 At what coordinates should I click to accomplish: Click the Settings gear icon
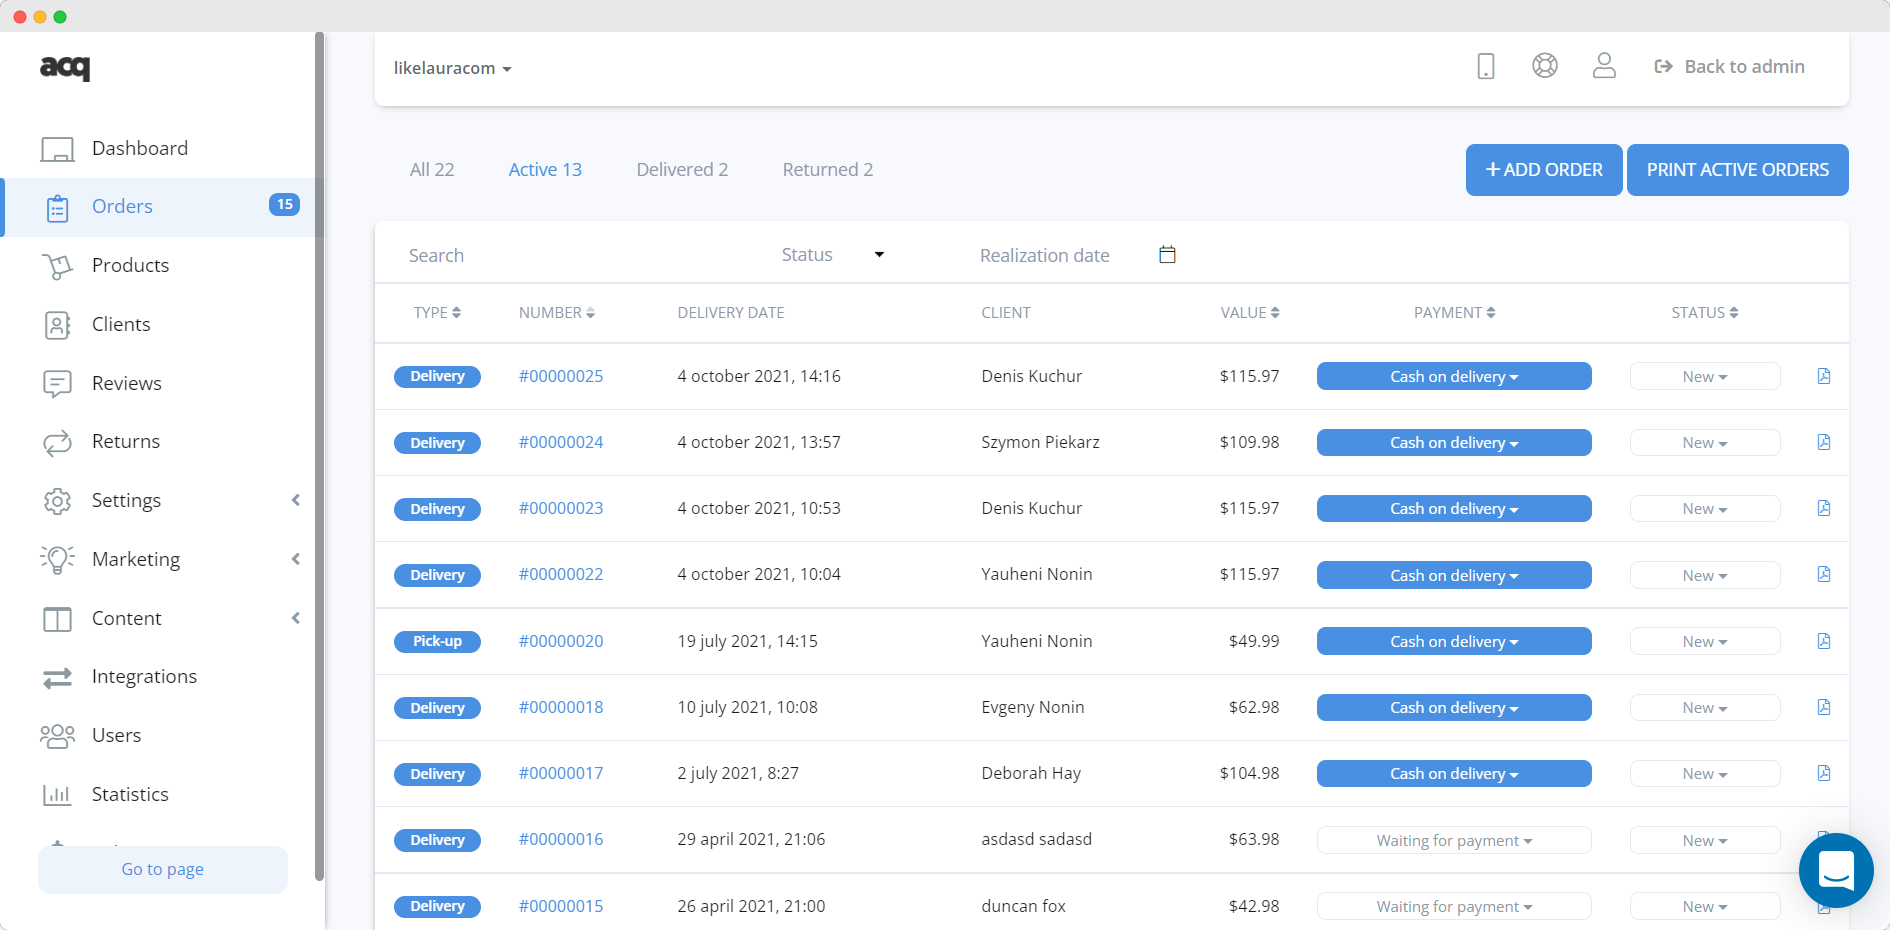57,501
